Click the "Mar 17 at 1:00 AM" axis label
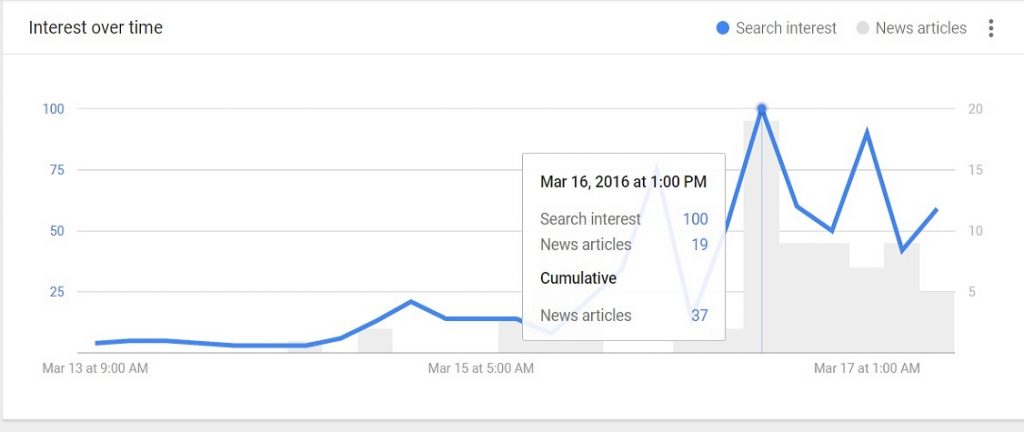Viewport: 1024px width, 432px height. (867, 369)
